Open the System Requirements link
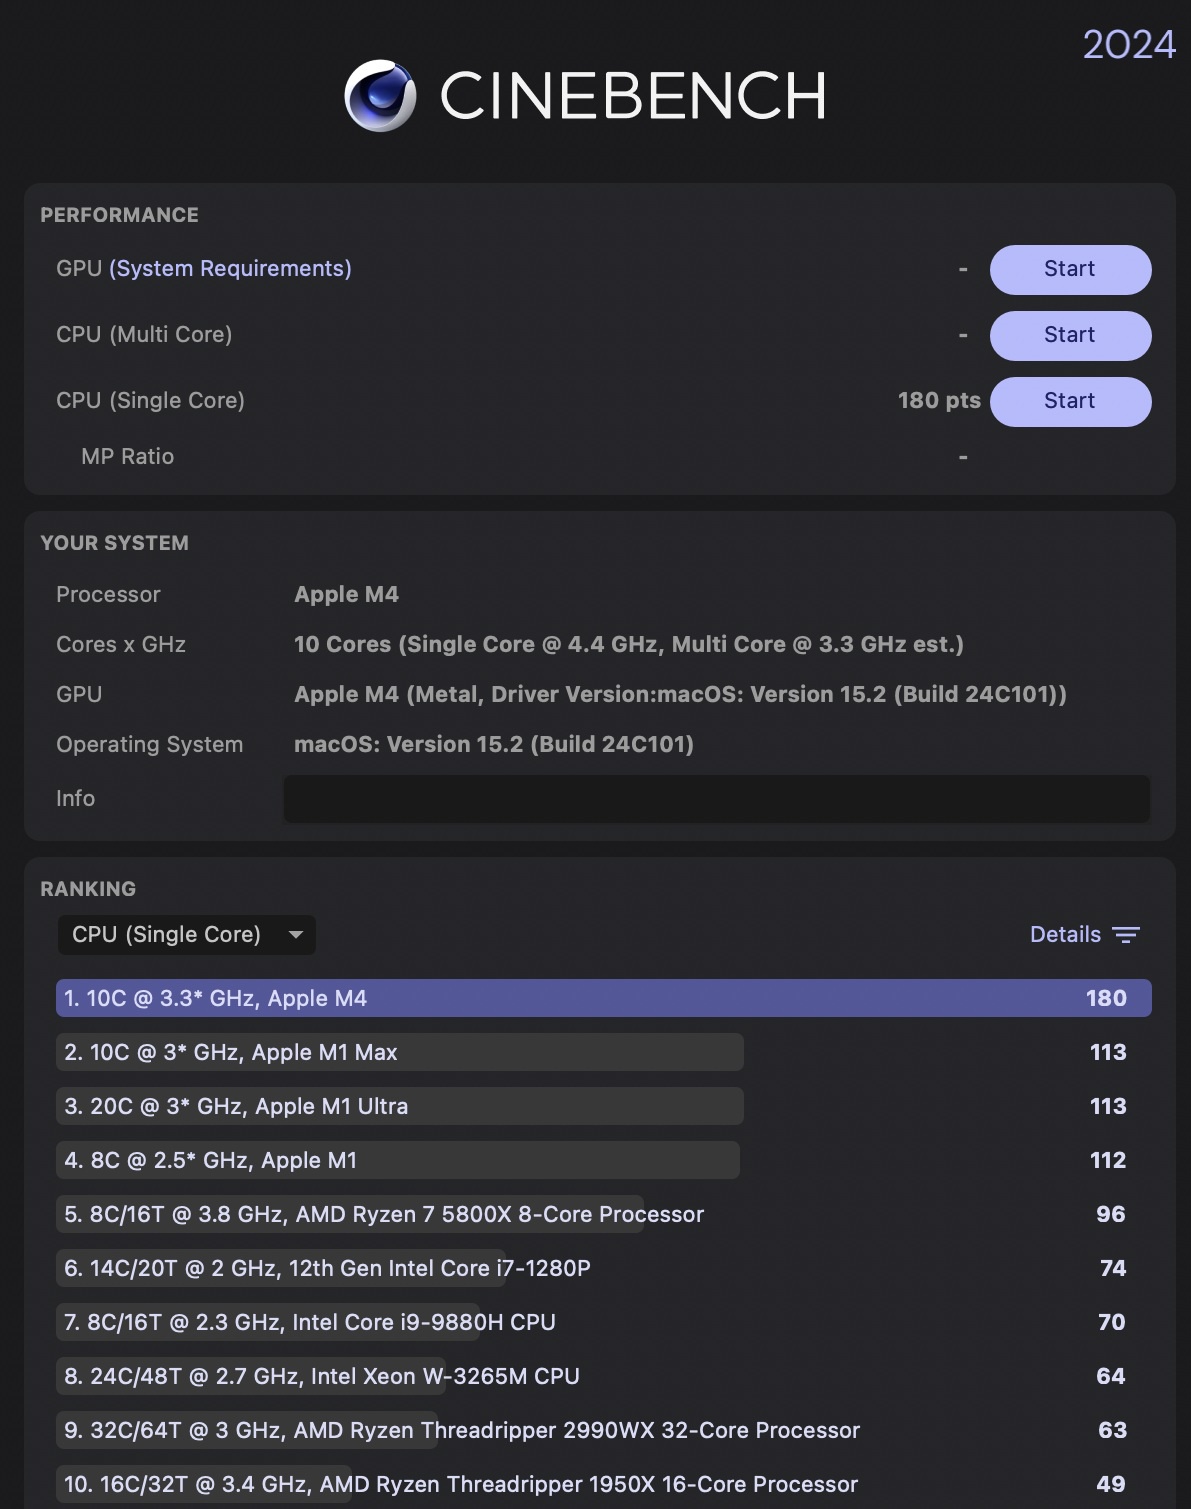This screenshot has height=1509, width=1191. click(x=230, y=269)
